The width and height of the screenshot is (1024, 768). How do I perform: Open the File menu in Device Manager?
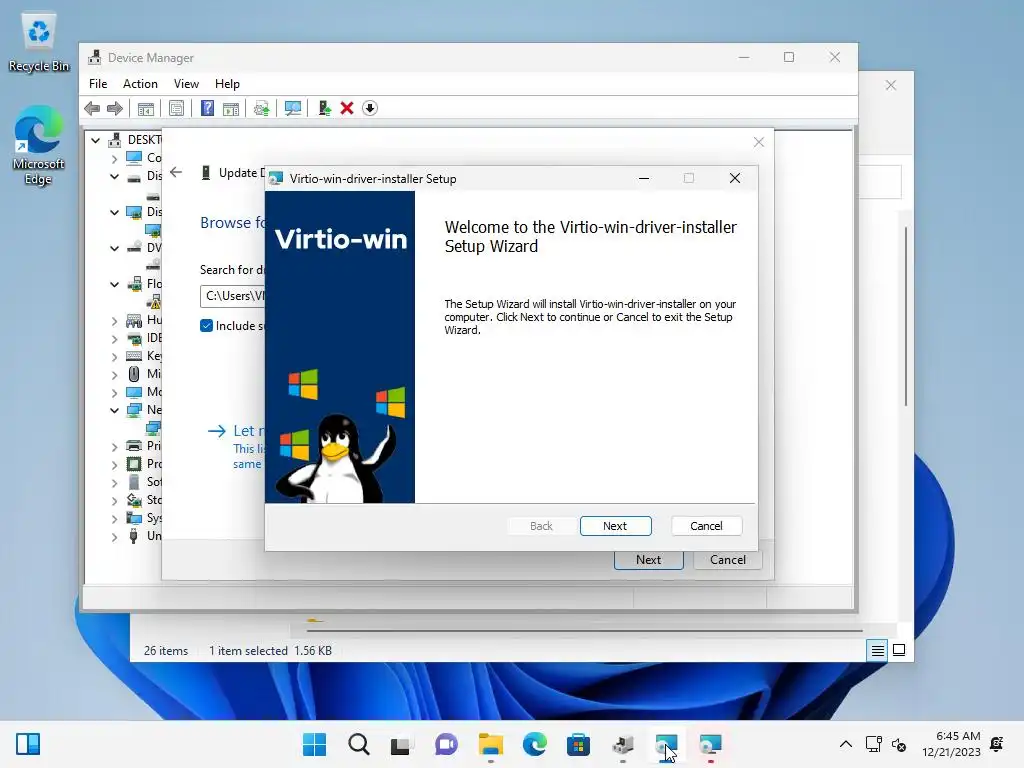pyautogui.click(x=98, y=84)
